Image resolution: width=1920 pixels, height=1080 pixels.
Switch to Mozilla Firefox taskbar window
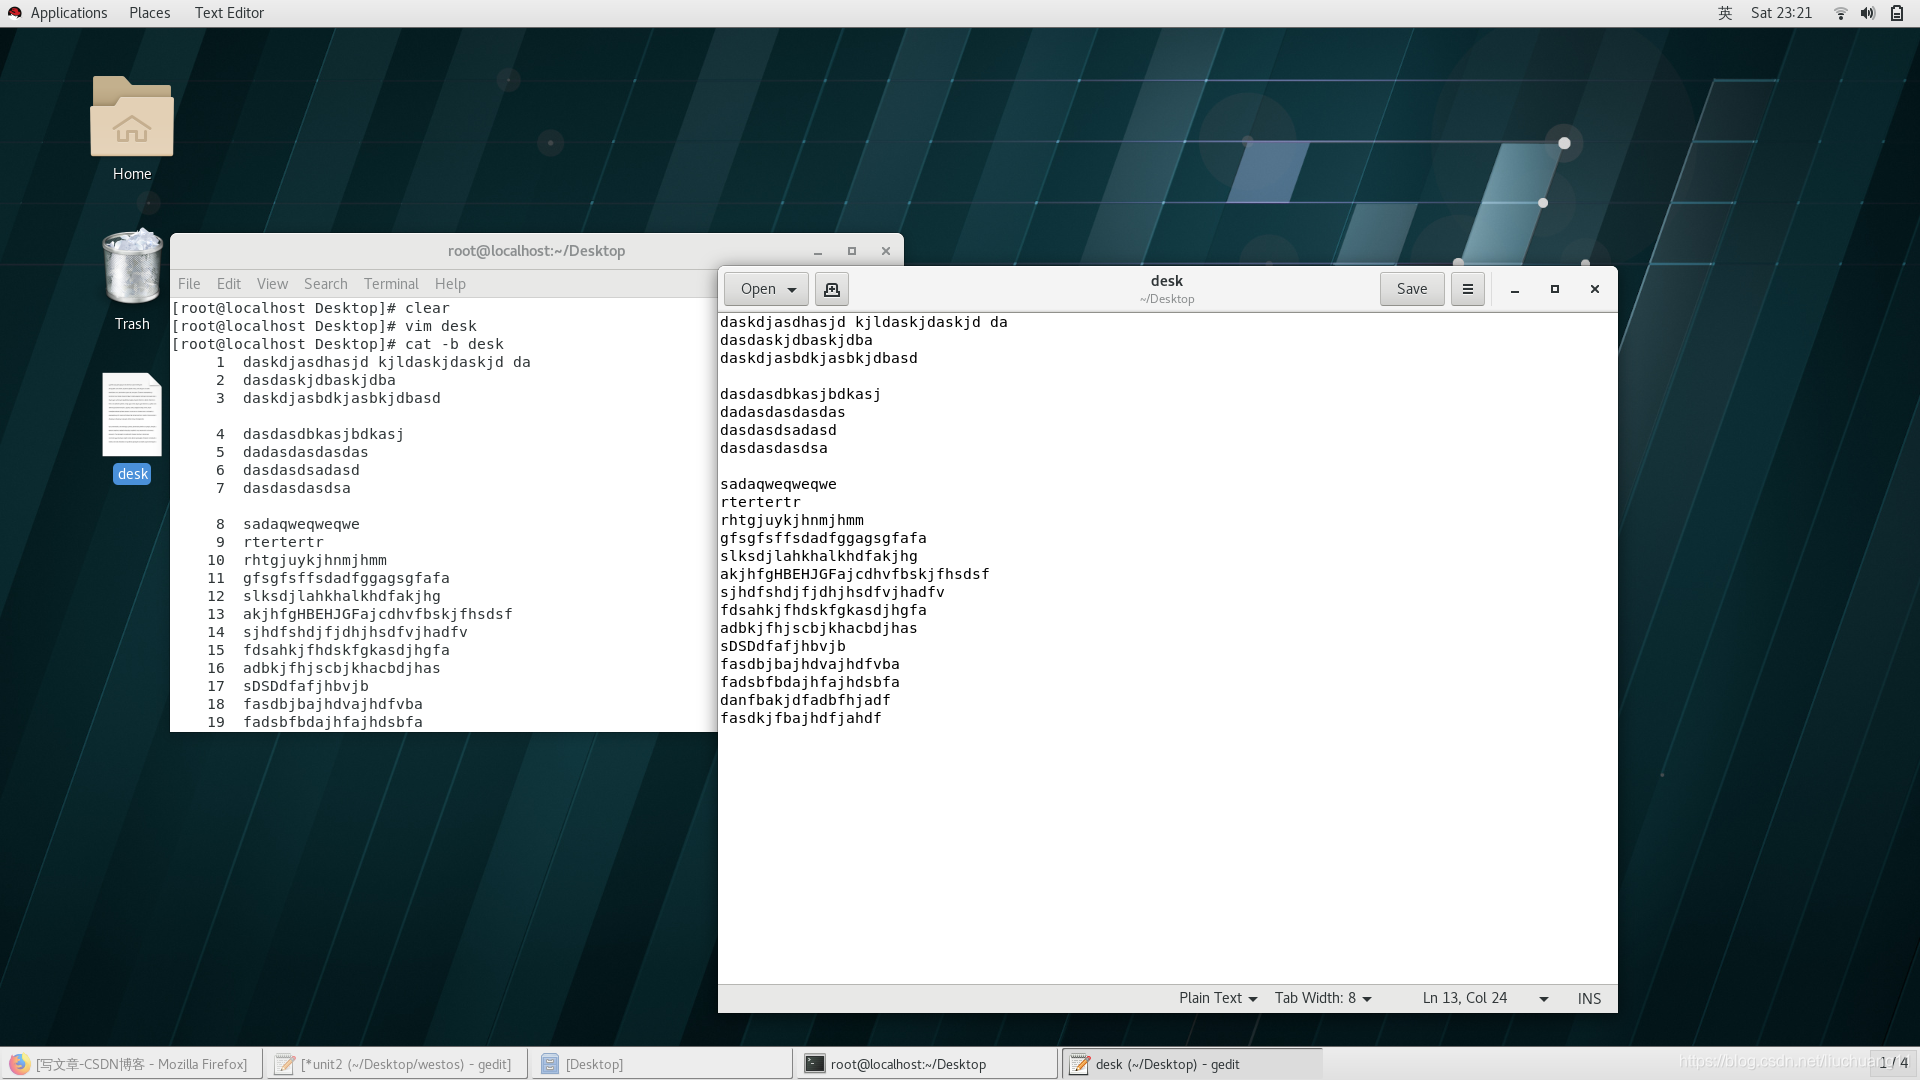tap(131, 1064)
